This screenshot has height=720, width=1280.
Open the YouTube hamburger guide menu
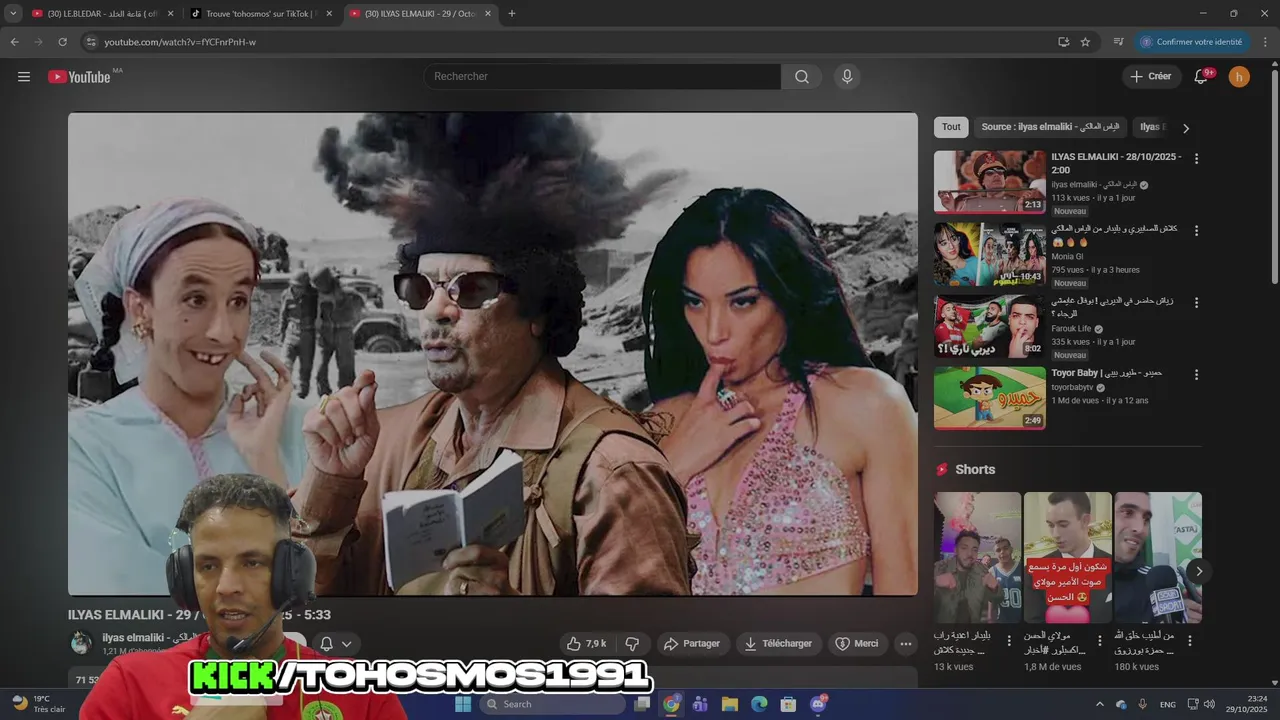24,77
